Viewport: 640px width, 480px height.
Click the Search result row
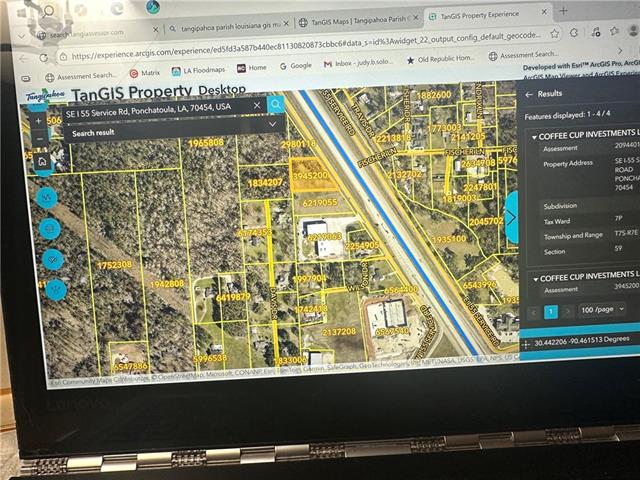coord(175,131)
